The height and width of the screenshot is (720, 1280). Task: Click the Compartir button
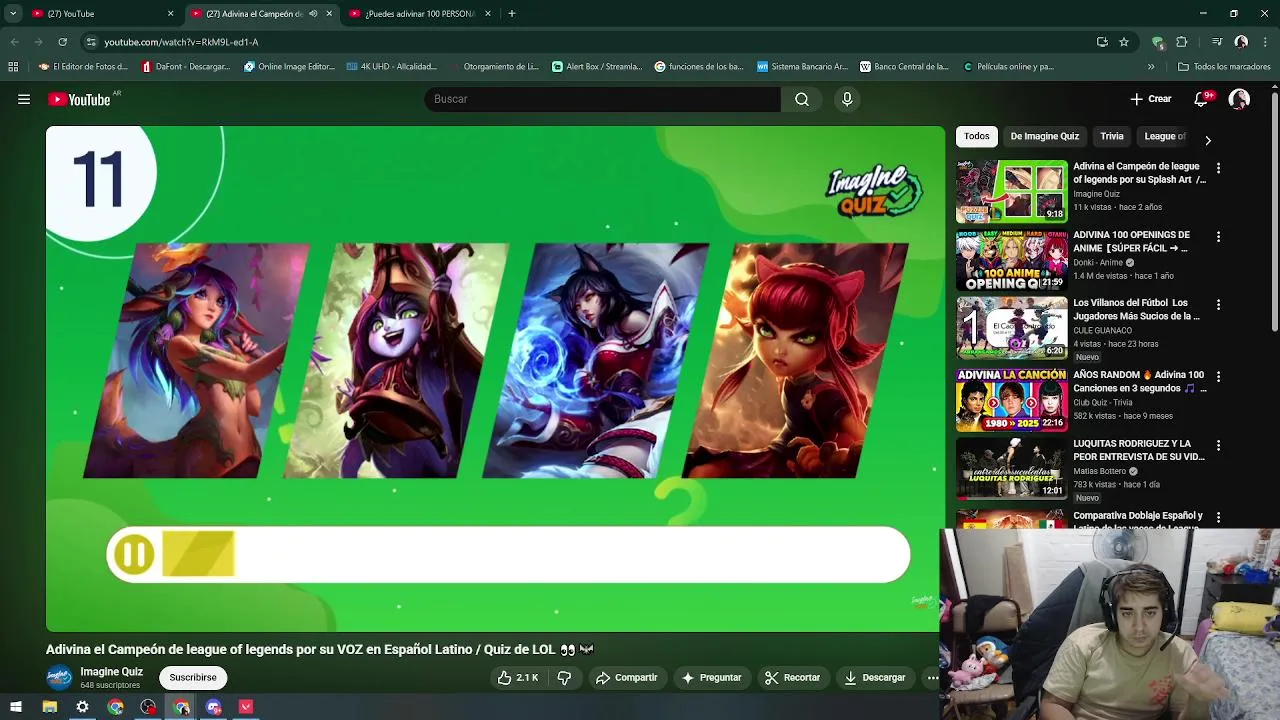click(x=627, y=677)
